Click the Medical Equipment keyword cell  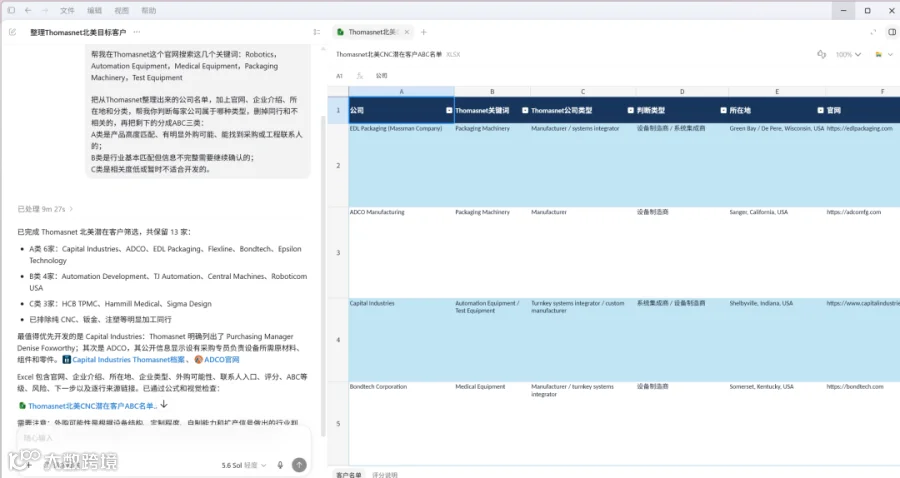click(492, 423)
